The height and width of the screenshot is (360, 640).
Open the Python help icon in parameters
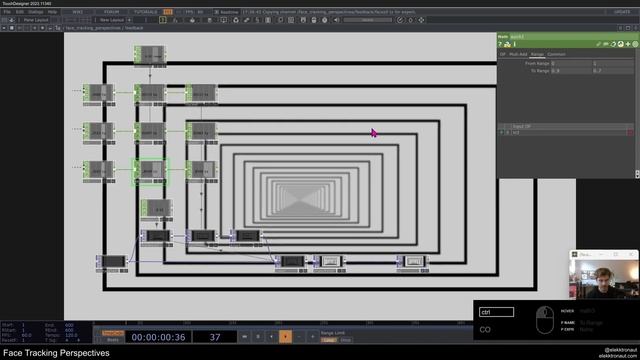pos(507,44)
